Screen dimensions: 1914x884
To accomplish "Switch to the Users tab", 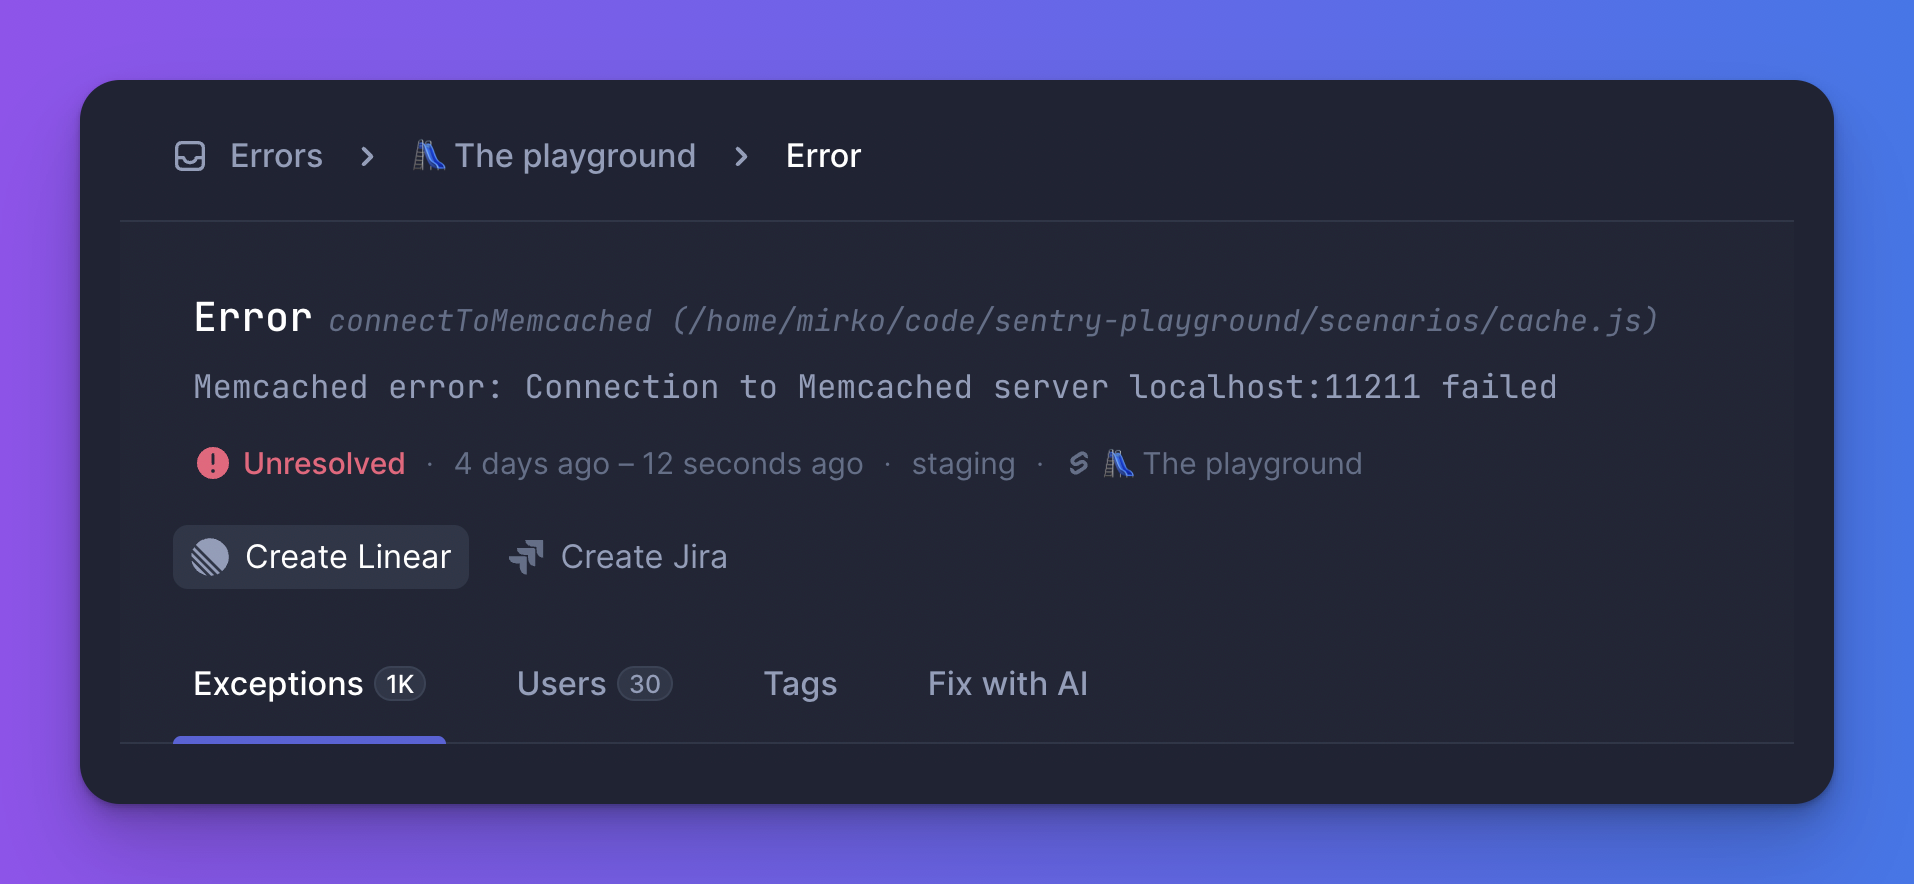I will click(x=594, y=684).
